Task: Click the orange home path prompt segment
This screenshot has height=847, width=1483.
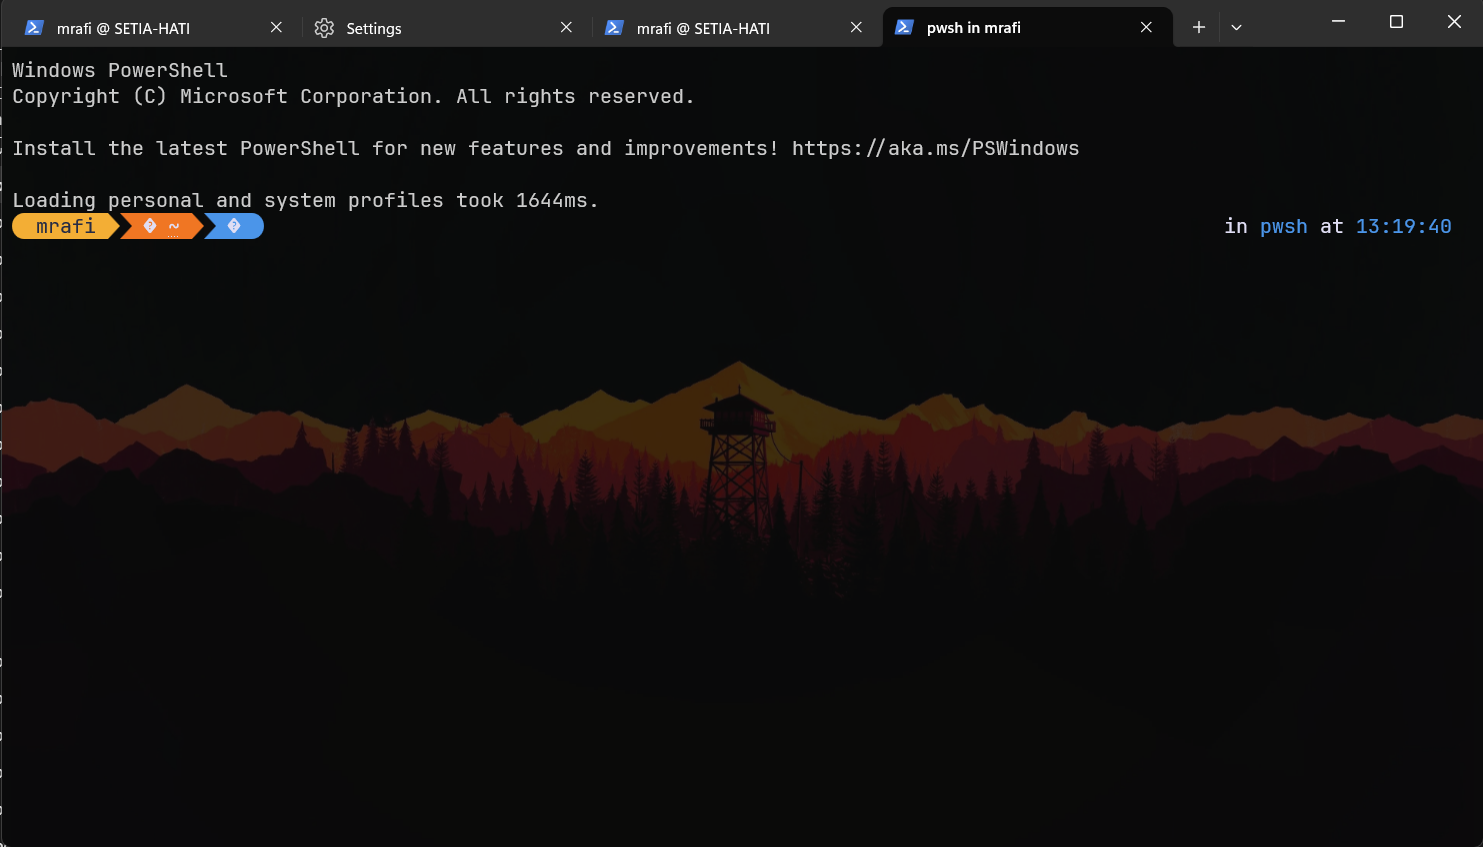Action: coord(162,226)
